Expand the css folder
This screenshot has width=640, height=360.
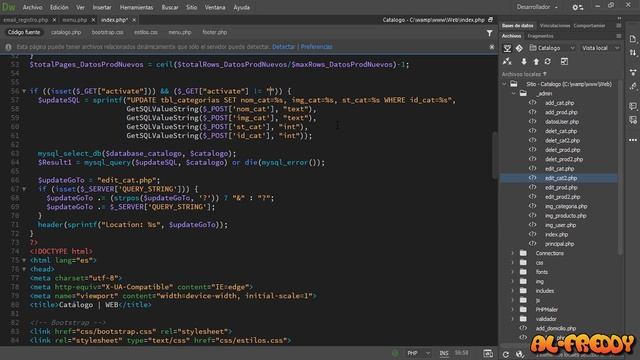(513, 263)
